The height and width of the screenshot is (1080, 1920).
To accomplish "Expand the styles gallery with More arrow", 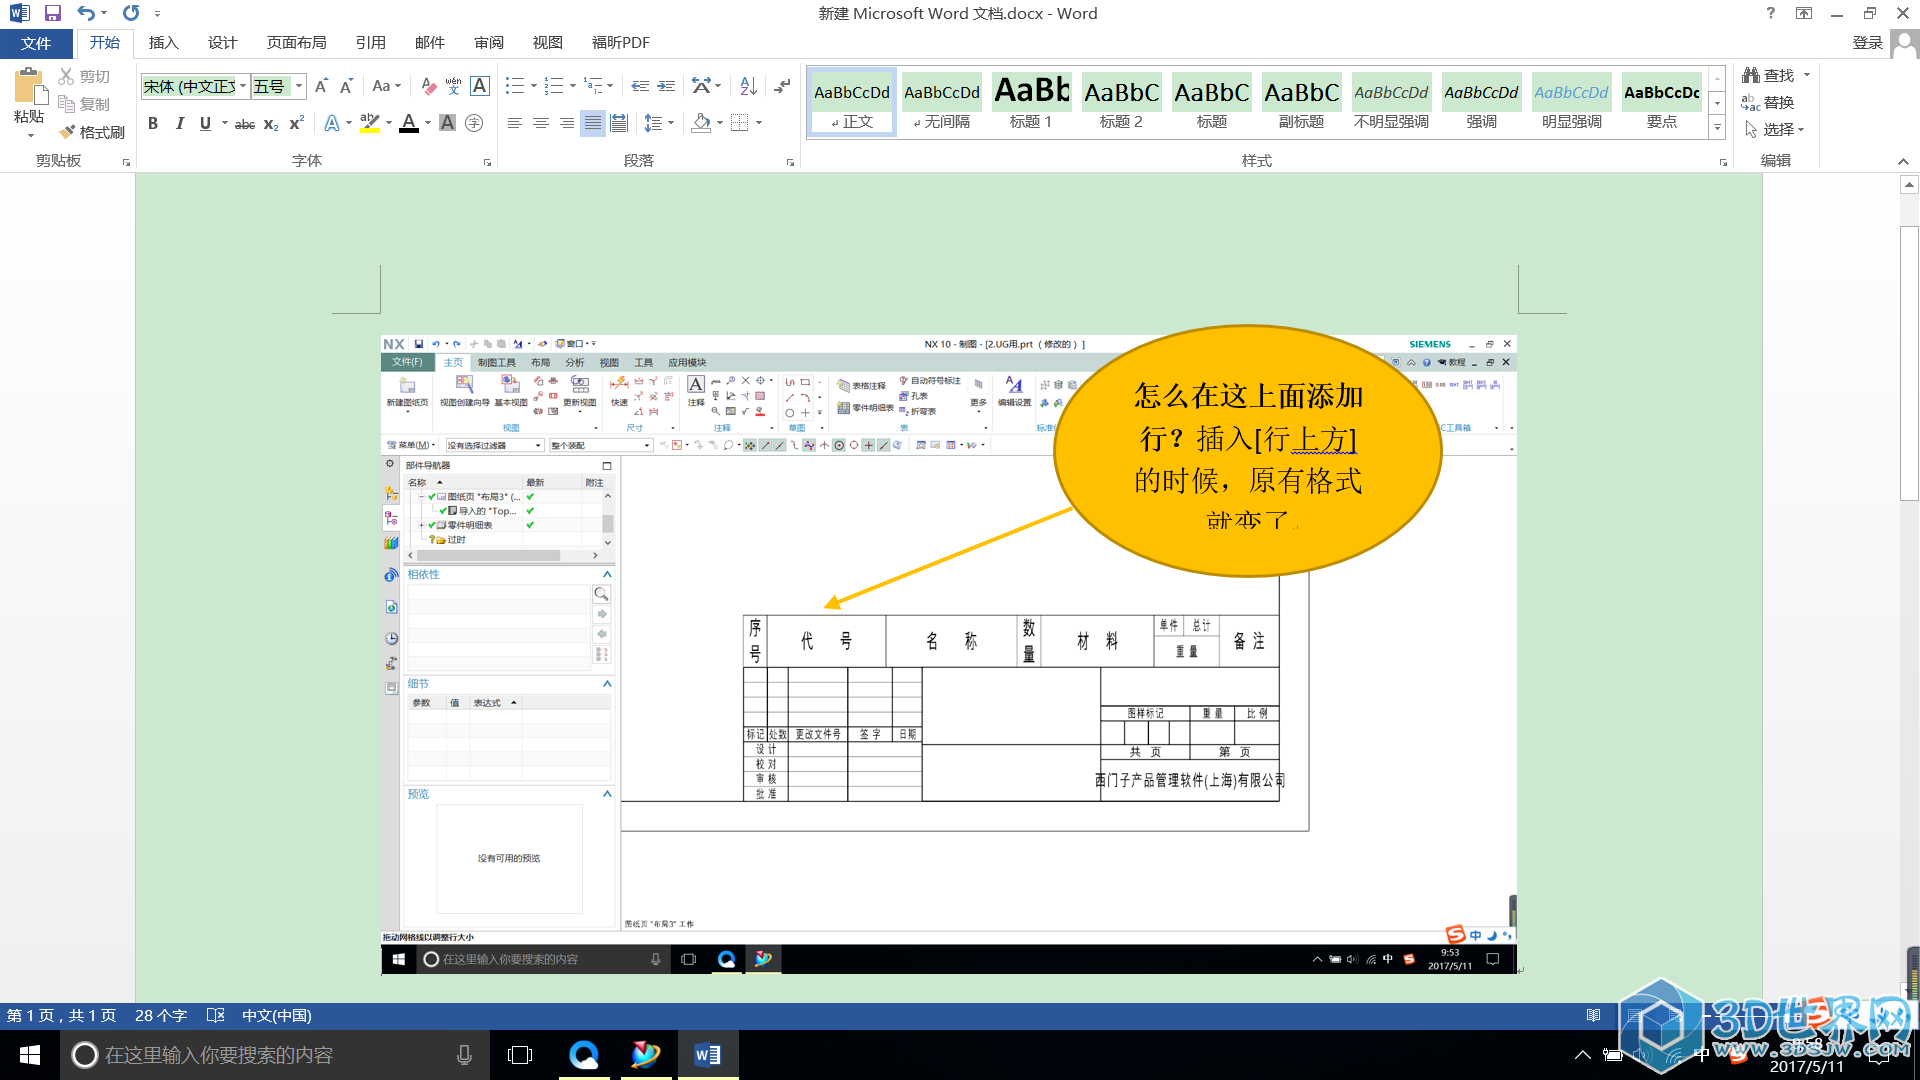I will (x=1717, y=129).
